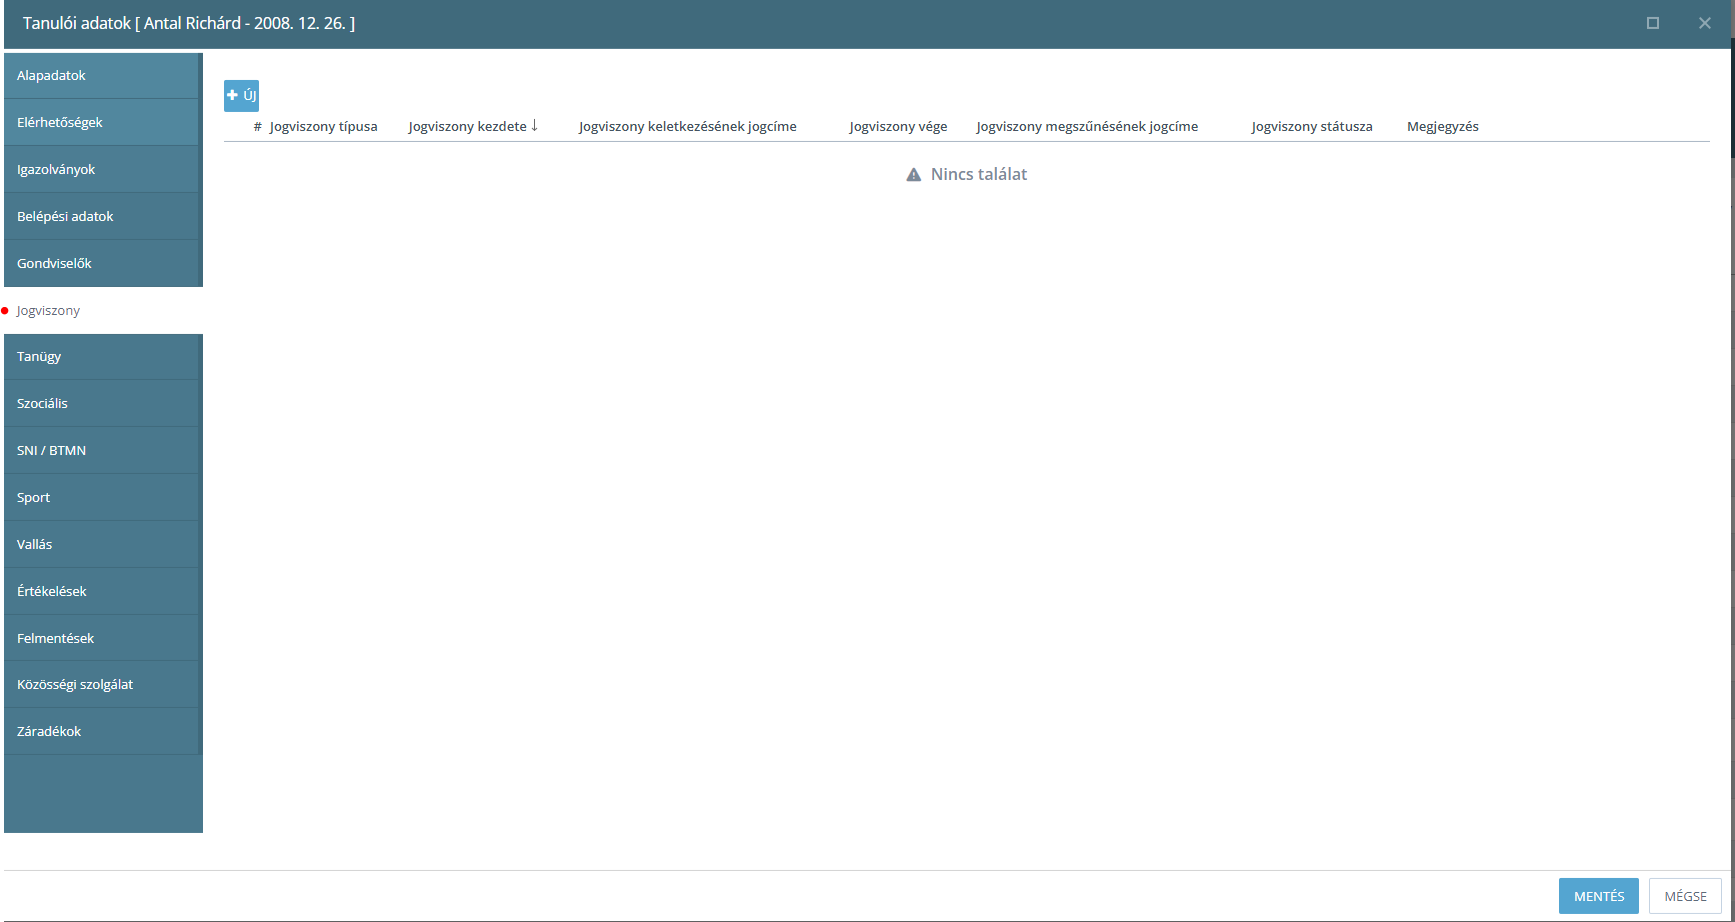Open the Felmentések tab
Viewport: 1735px width, 922px height.
point(103,638)
